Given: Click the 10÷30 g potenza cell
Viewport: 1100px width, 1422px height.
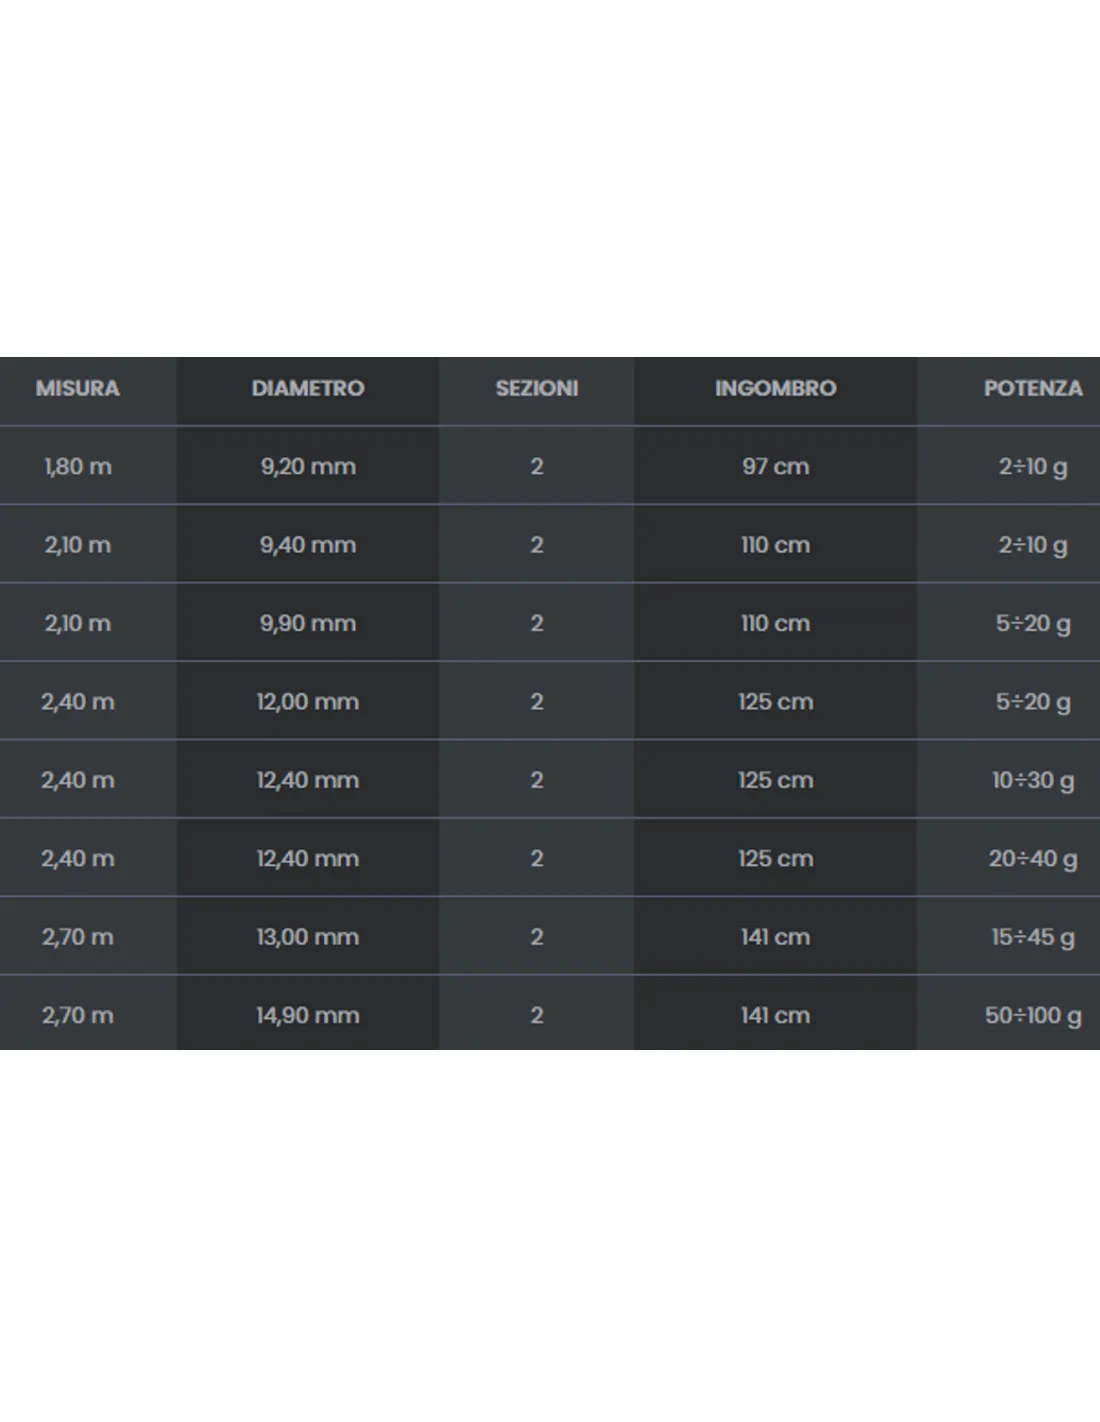Looking at the screenshot, I should pyautogui.click(x=1033, y=781).
